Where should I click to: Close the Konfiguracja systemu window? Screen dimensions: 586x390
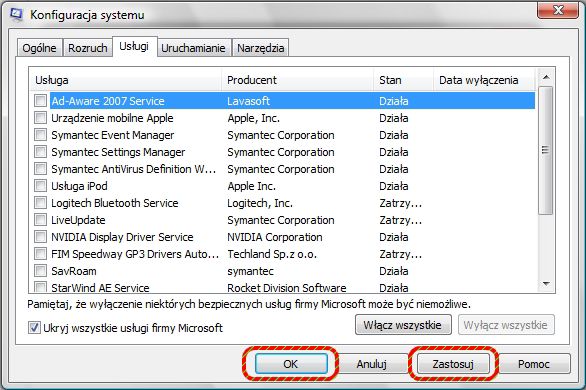[558, 10]
